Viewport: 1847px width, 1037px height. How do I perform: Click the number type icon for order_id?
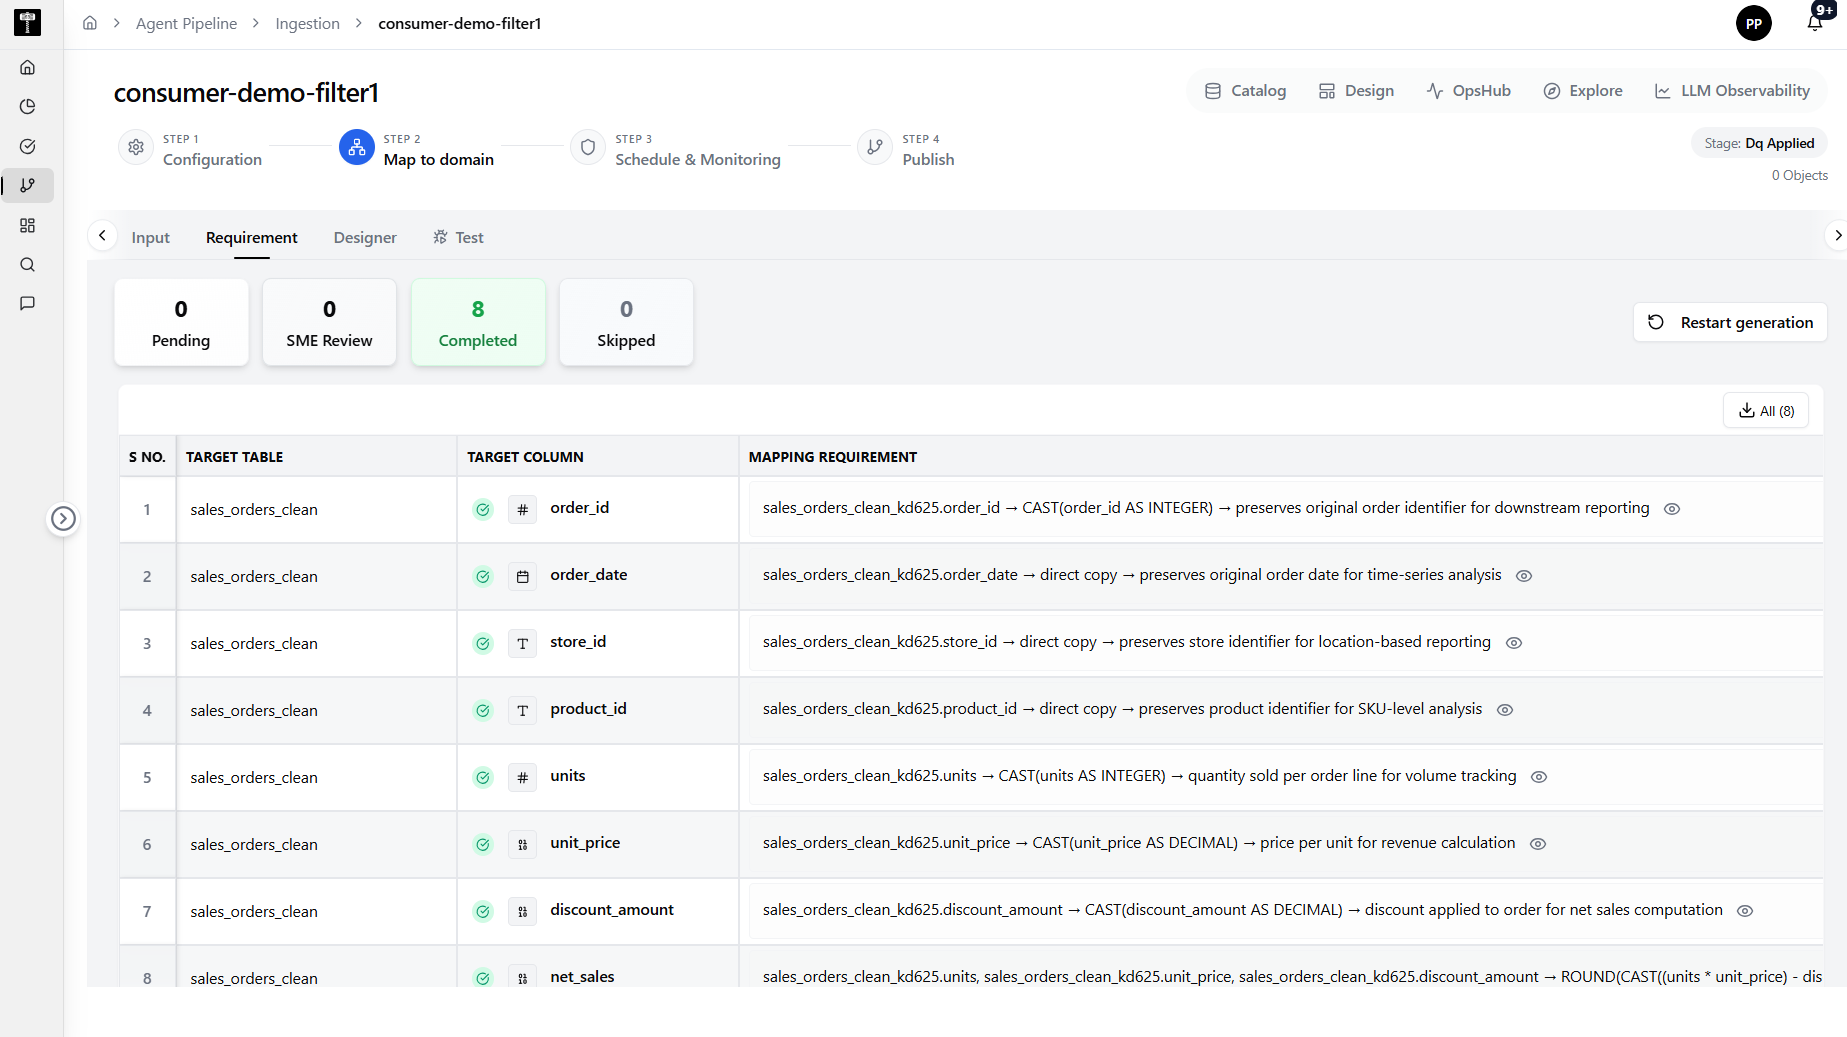tap(522, 509)
